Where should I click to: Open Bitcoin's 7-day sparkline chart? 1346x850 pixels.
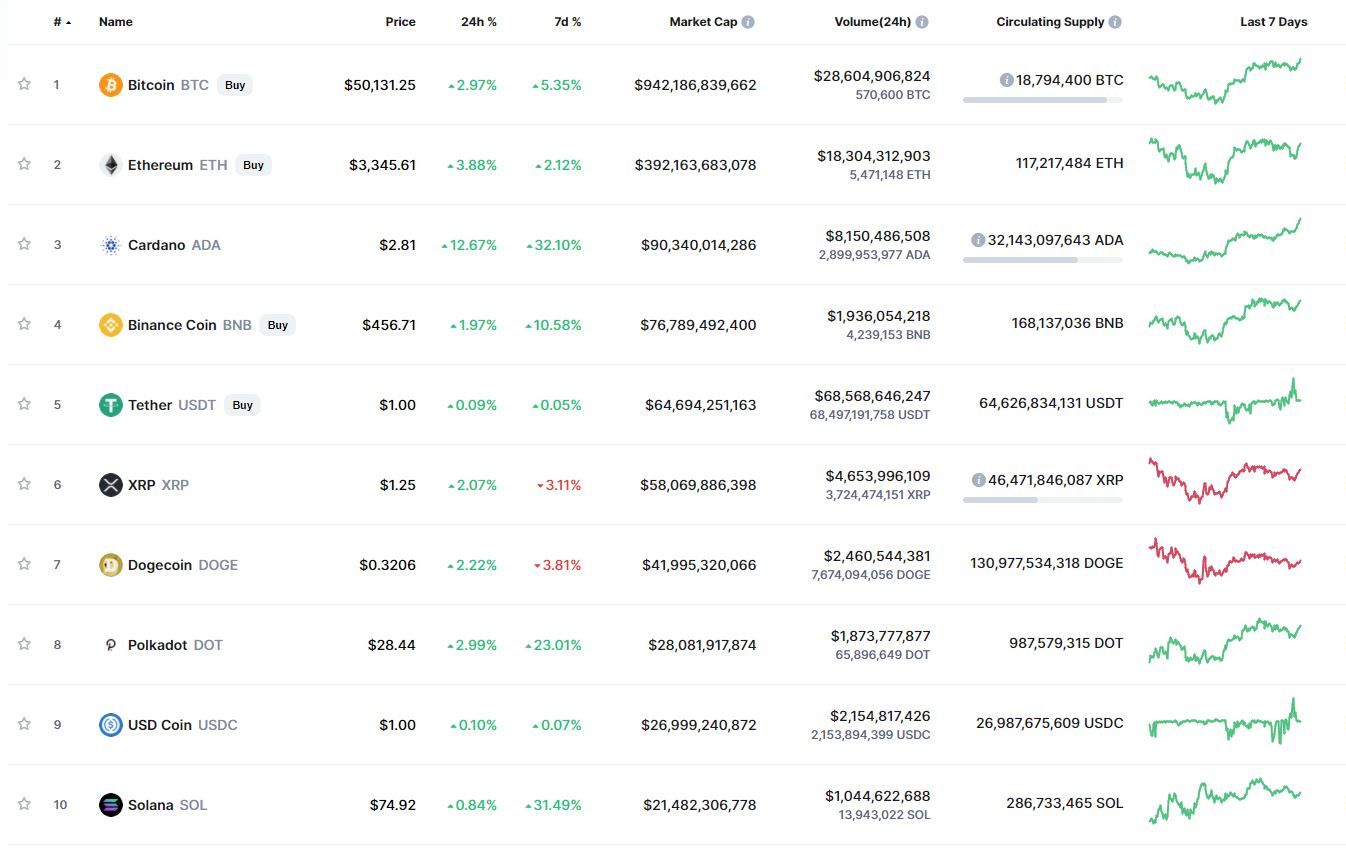coord(1225,80)
